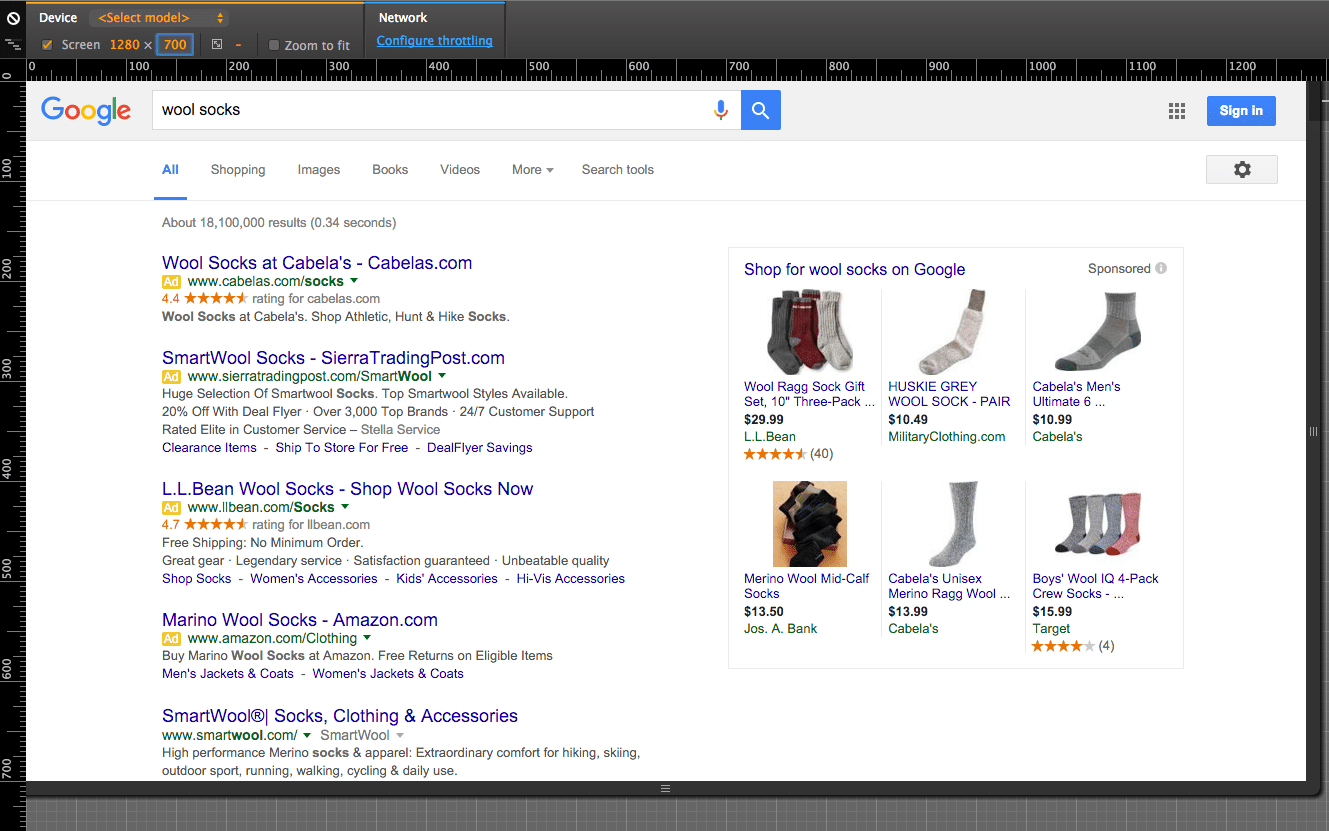Enable the Zoom to fit checkbox
The width and height of the screenshot is (1329, 831).
pyautogui.click(x=274, y=45)
